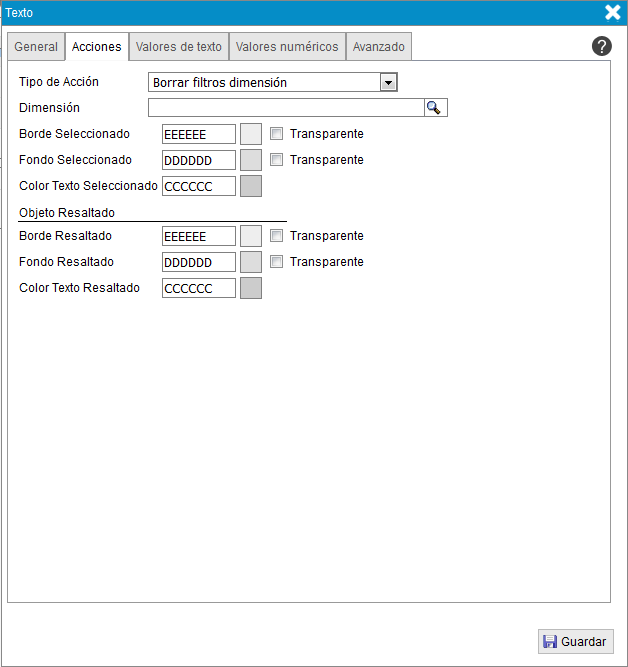Image resolution: width=628 pixels, height=667 pixels.
Task: Click the Dimensión text input field
Action: 285,108
